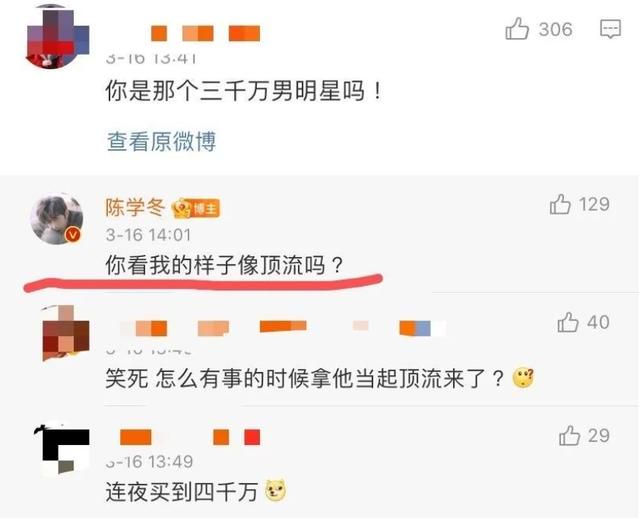Open the avatar of the 笑死 commenter
Image resolution: width=640 pixels, height=518 pixels.
65,333
